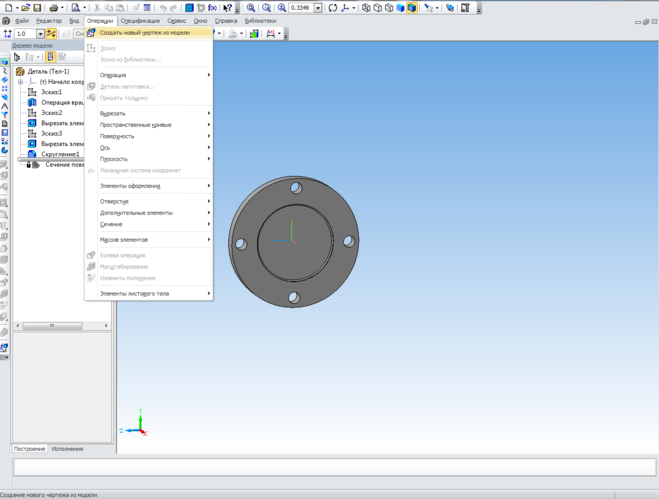Select Операция вращения in model tree
659x499 pixels.
[61, 102]
